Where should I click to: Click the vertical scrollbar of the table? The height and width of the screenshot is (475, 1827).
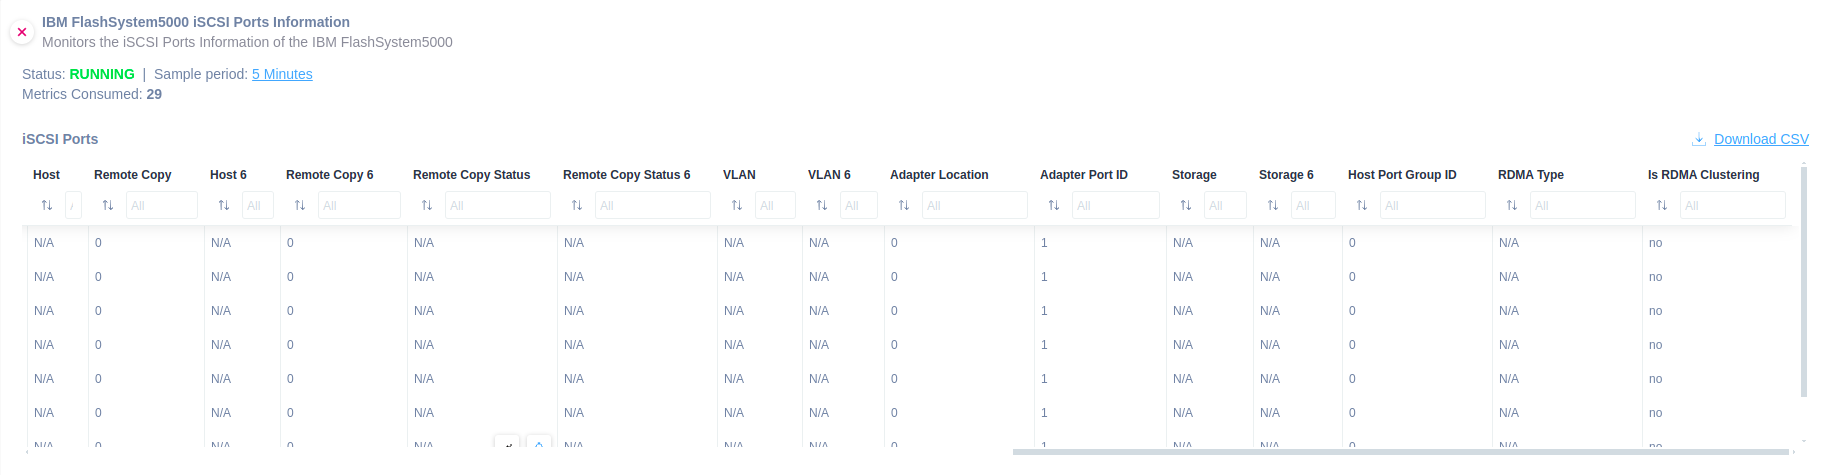pyautogui.click(x=1804, y=282)
